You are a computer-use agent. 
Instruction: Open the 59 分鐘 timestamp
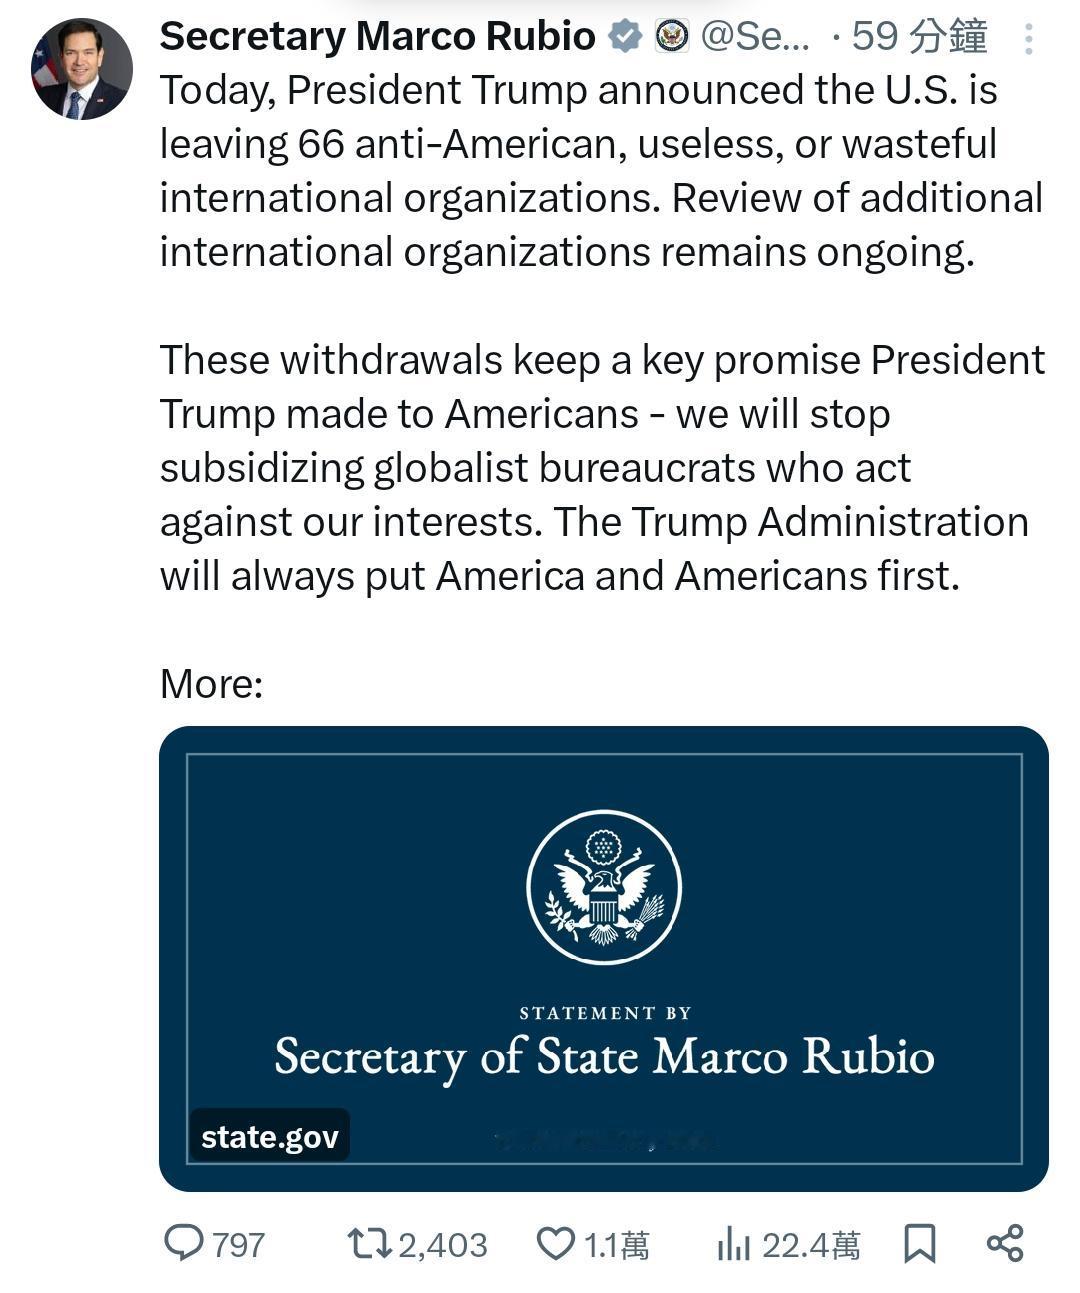pyautogui.click(x=919, y=37)
